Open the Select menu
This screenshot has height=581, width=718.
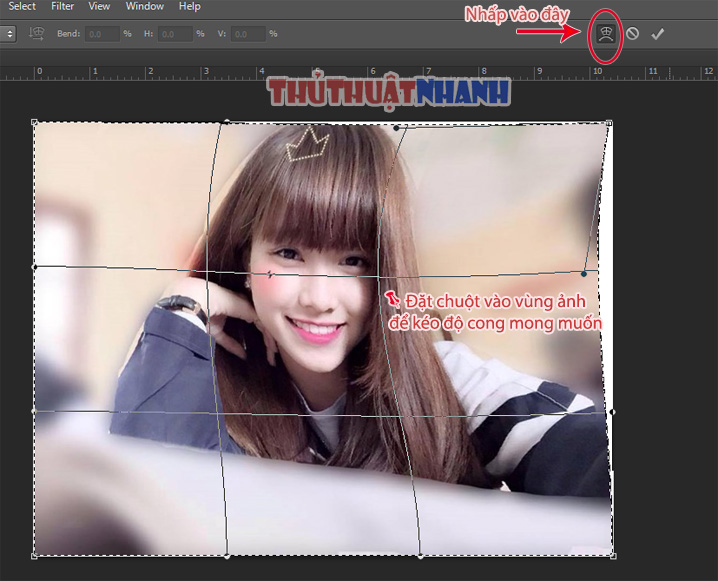coord(22,6)
